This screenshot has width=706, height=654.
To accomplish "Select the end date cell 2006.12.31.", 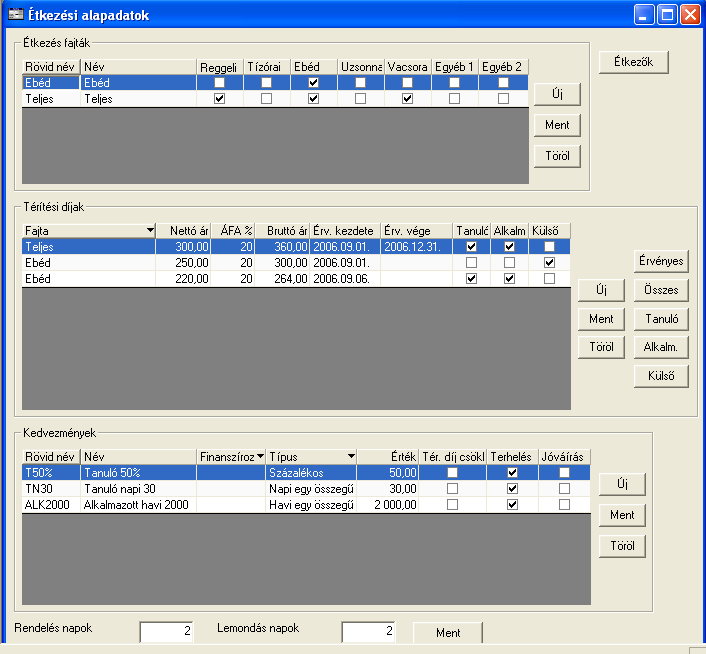I will [416, 247].
